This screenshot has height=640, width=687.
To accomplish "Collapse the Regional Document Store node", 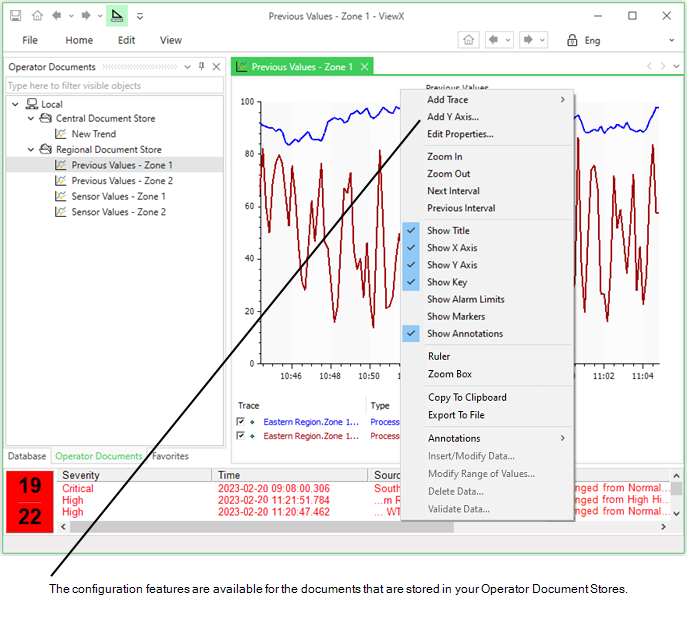I will click(x=32, y=150).
